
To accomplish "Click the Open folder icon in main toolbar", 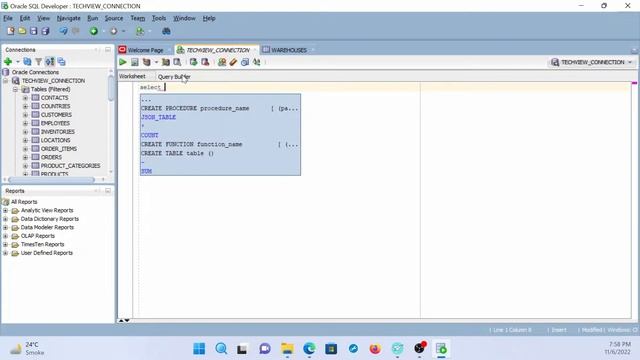I will coord(22,31).
